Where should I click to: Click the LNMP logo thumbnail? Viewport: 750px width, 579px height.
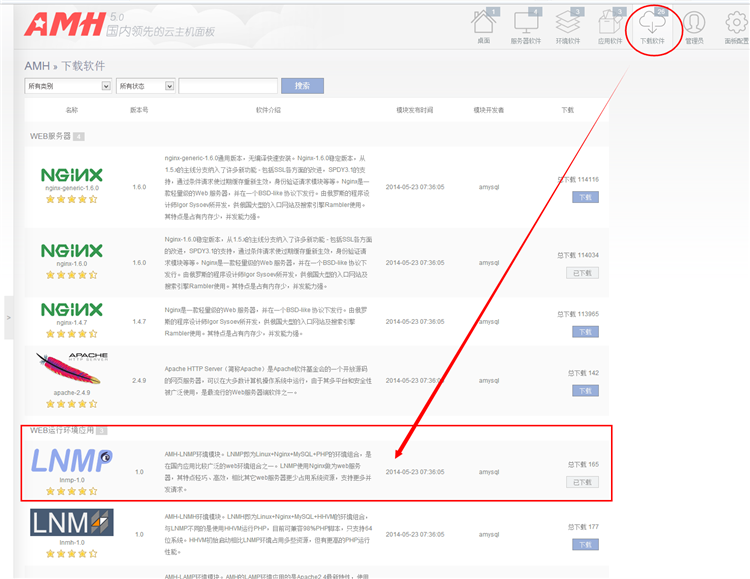[x=71, y=461]
